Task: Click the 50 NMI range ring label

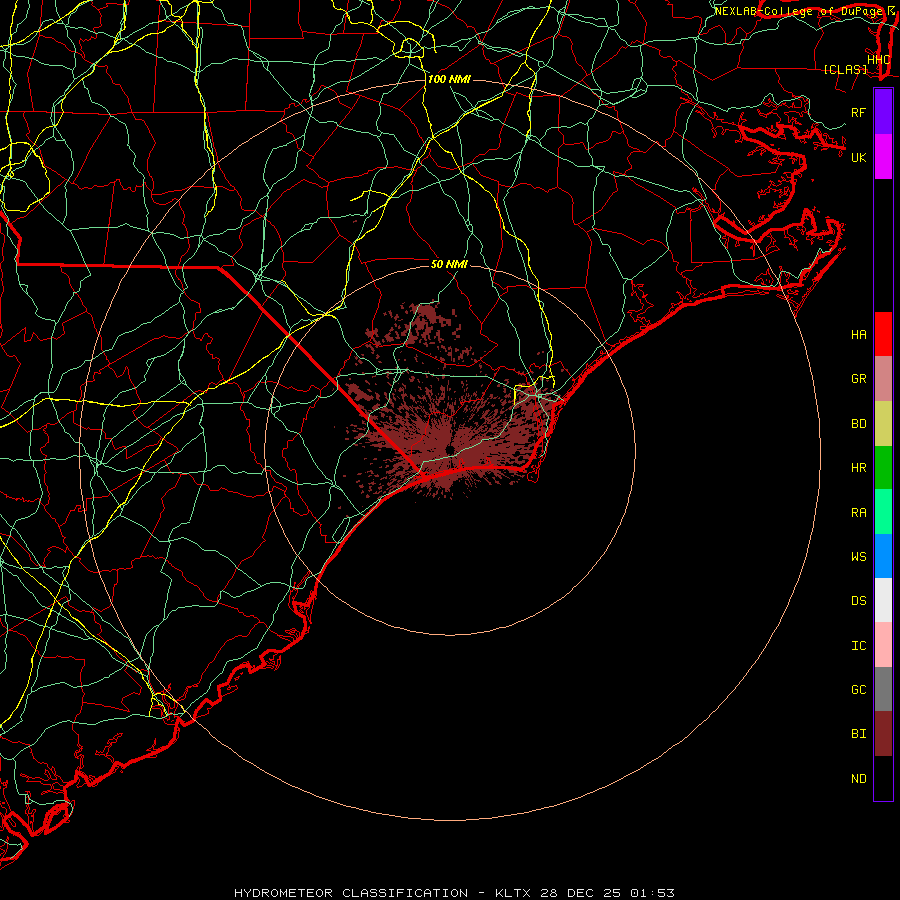Action: point(449,264)
